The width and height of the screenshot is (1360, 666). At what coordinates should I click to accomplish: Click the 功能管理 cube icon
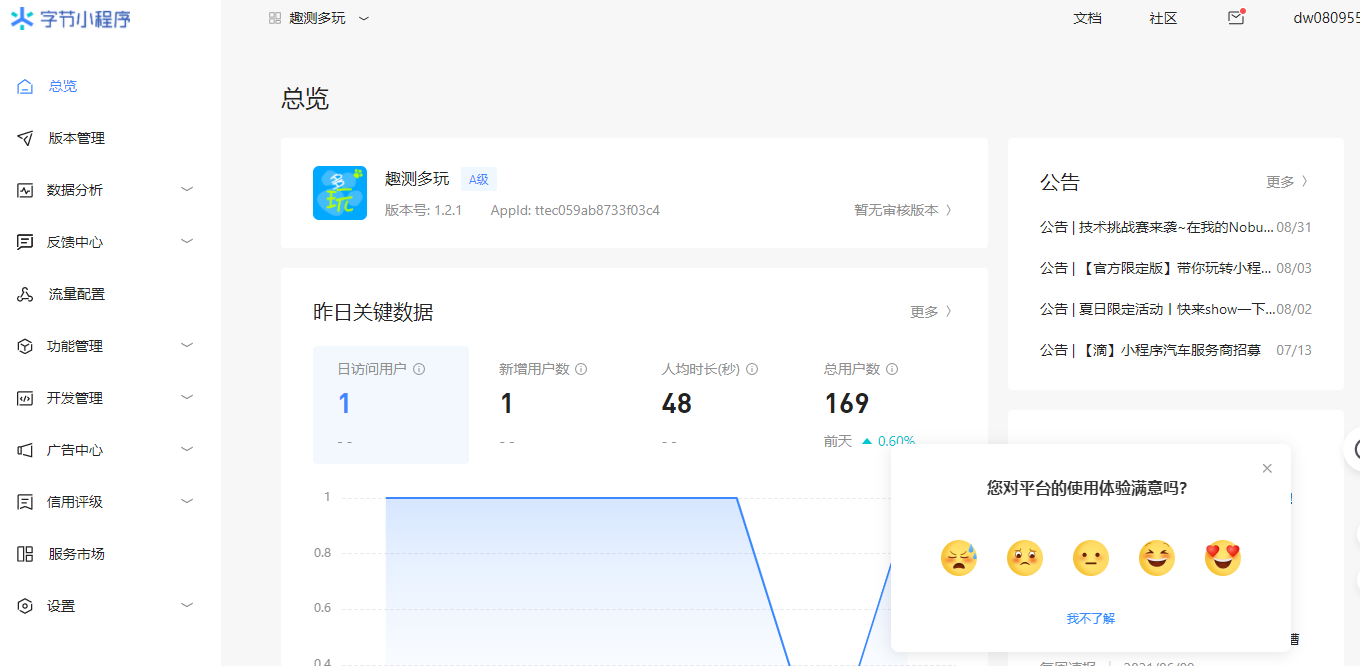(x=26, y=346)
